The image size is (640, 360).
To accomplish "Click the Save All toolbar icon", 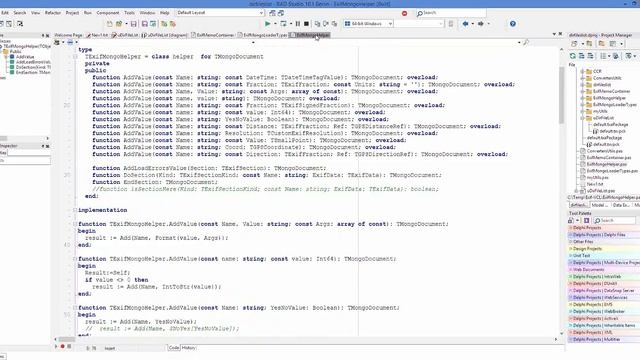I will click(144, 24).
